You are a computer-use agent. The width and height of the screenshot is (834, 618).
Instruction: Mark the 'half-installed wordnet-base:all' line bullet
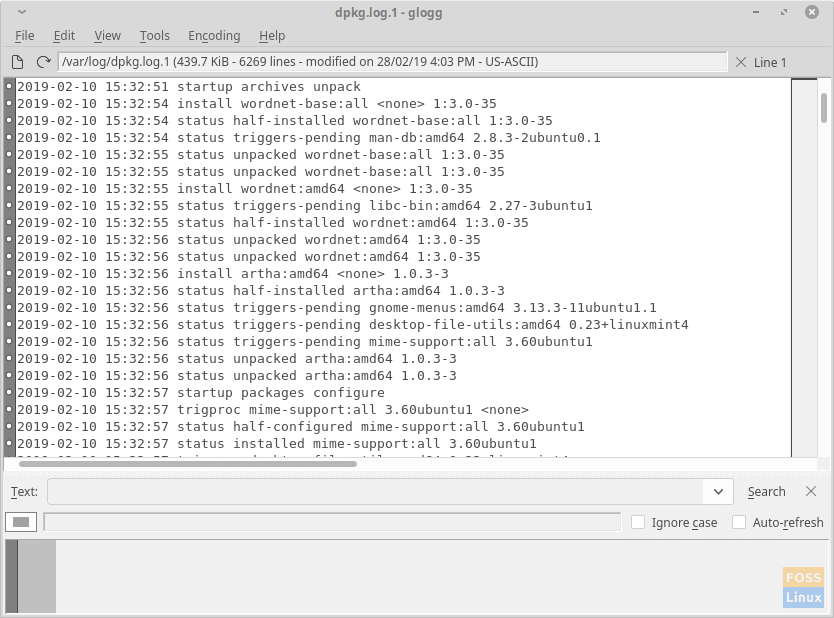[x=9, y=120]
